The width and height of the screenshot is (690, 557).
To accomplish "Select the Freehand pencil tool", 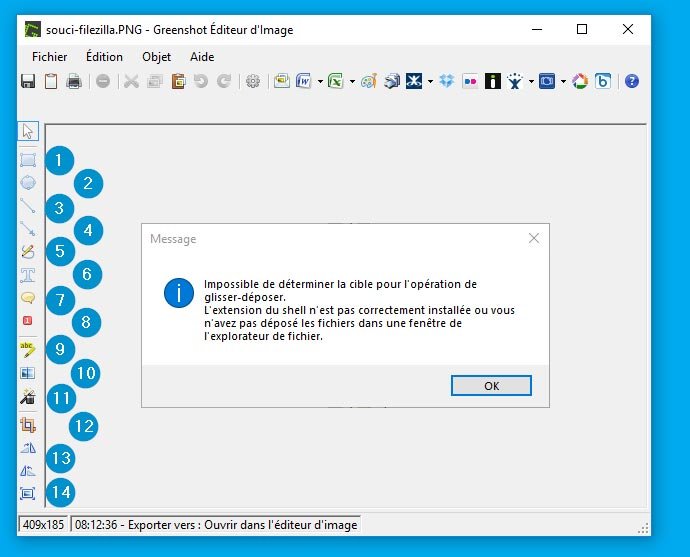I will [x=28, y=251].
